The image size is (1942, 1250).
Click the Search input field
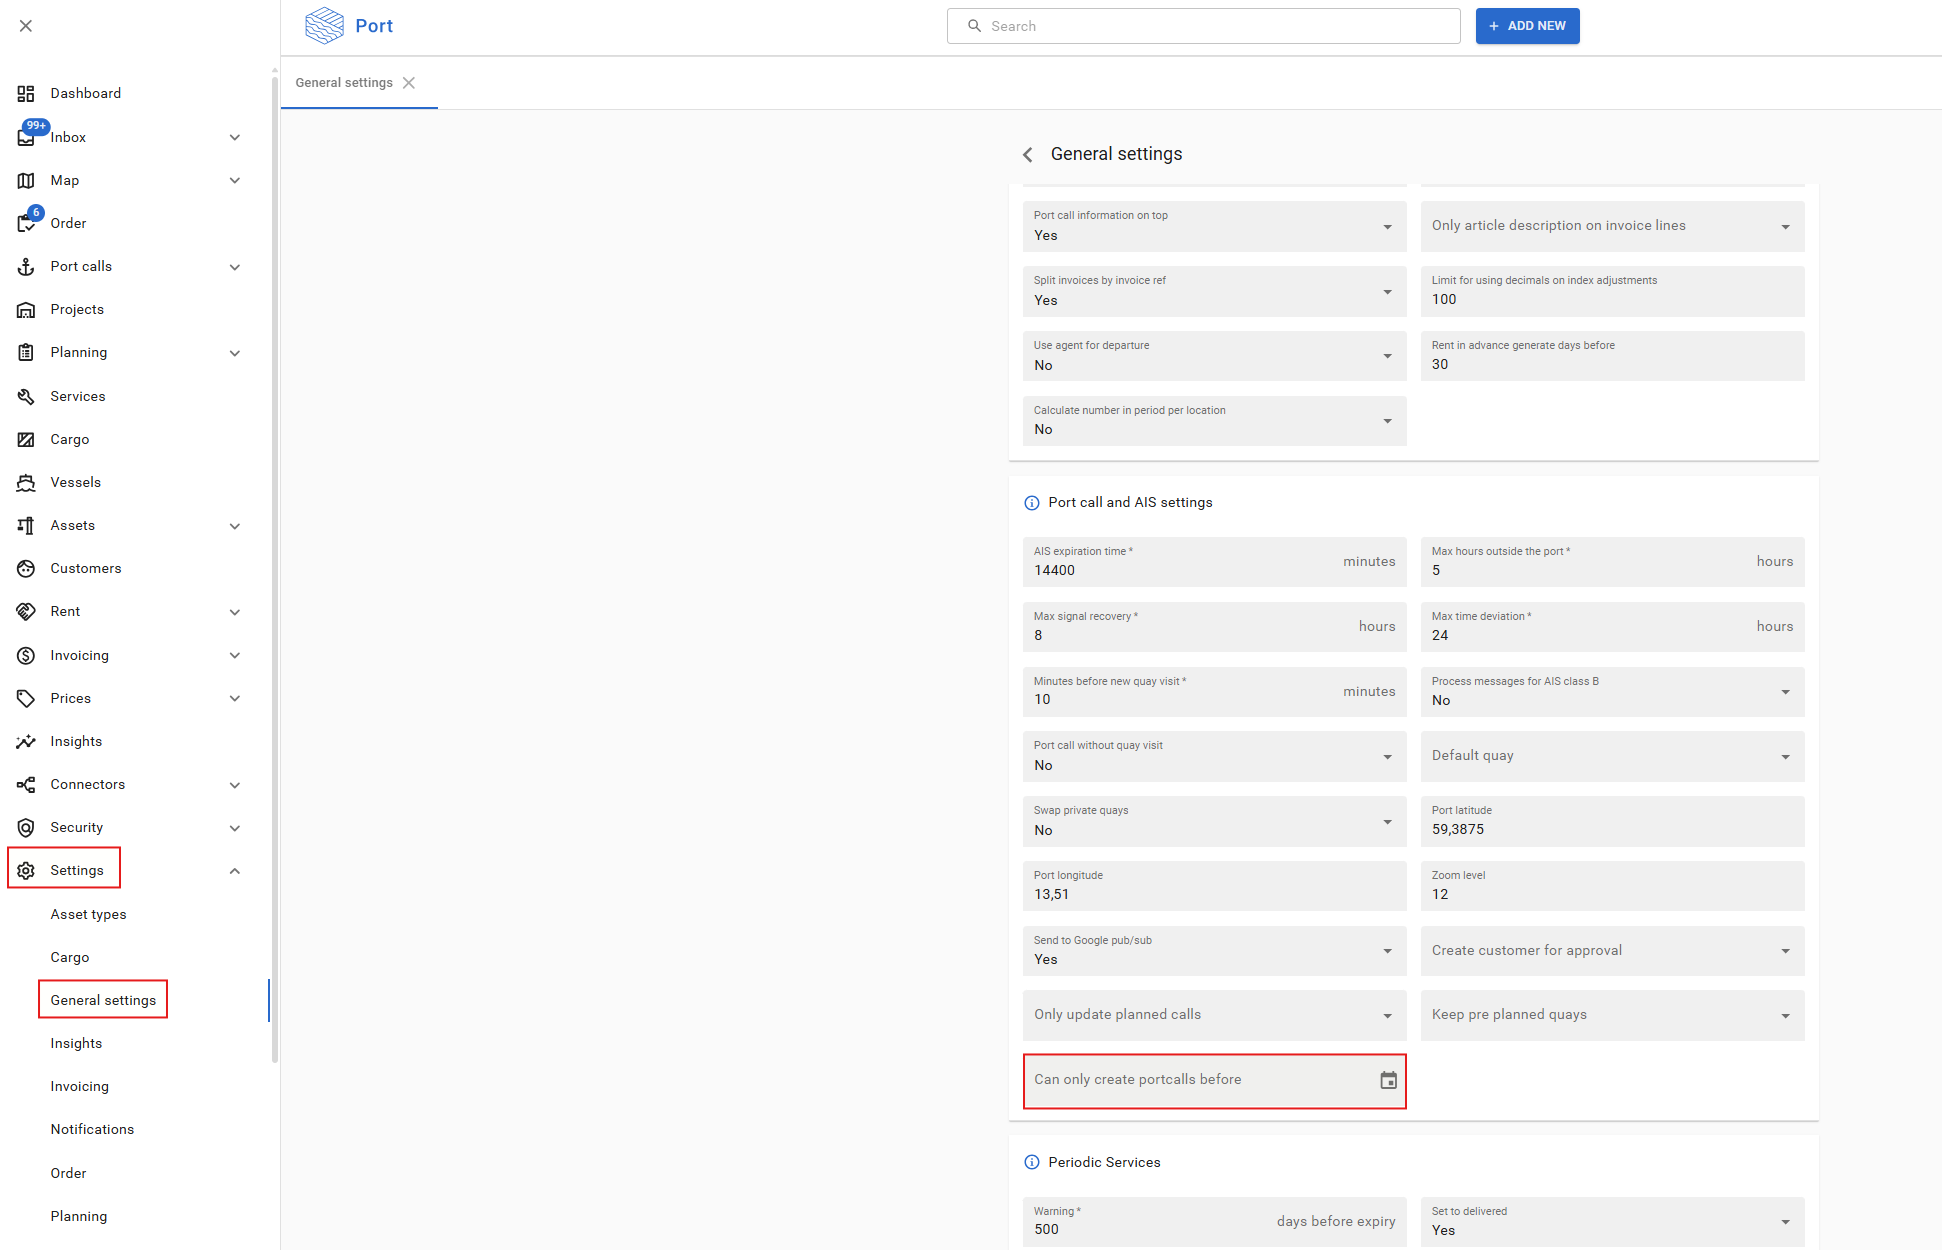(x=1203, y=26)
